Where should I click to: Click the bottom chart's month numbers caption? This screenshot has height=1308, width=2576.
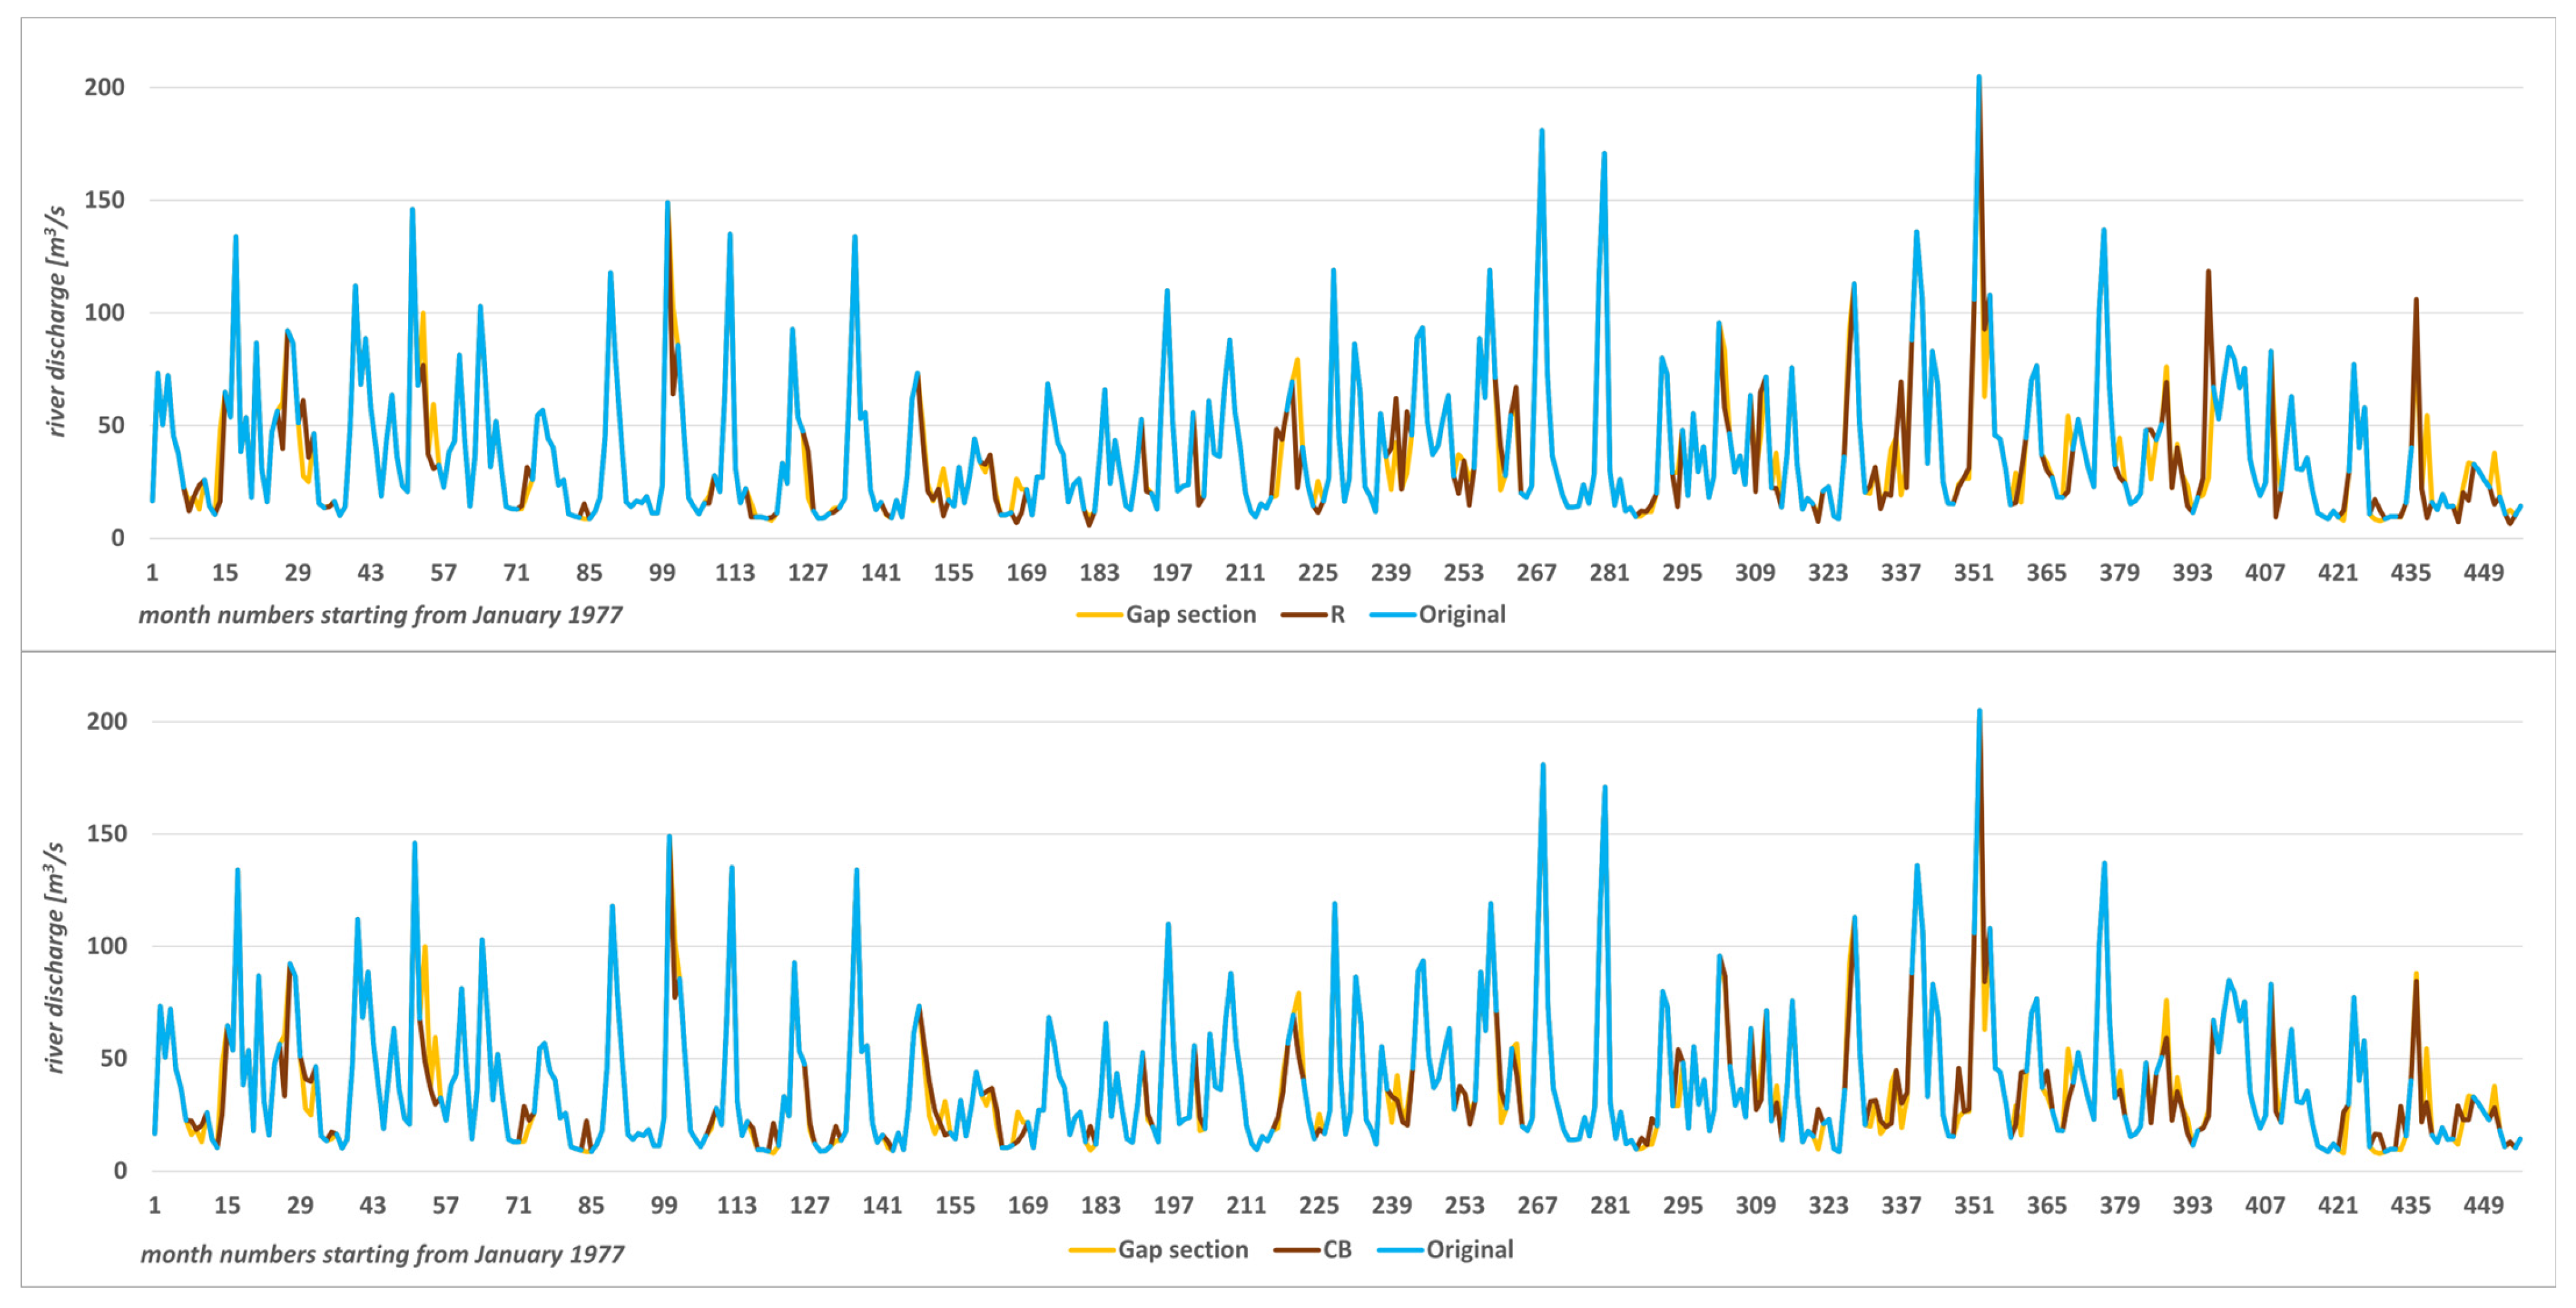coord(382,1254)
